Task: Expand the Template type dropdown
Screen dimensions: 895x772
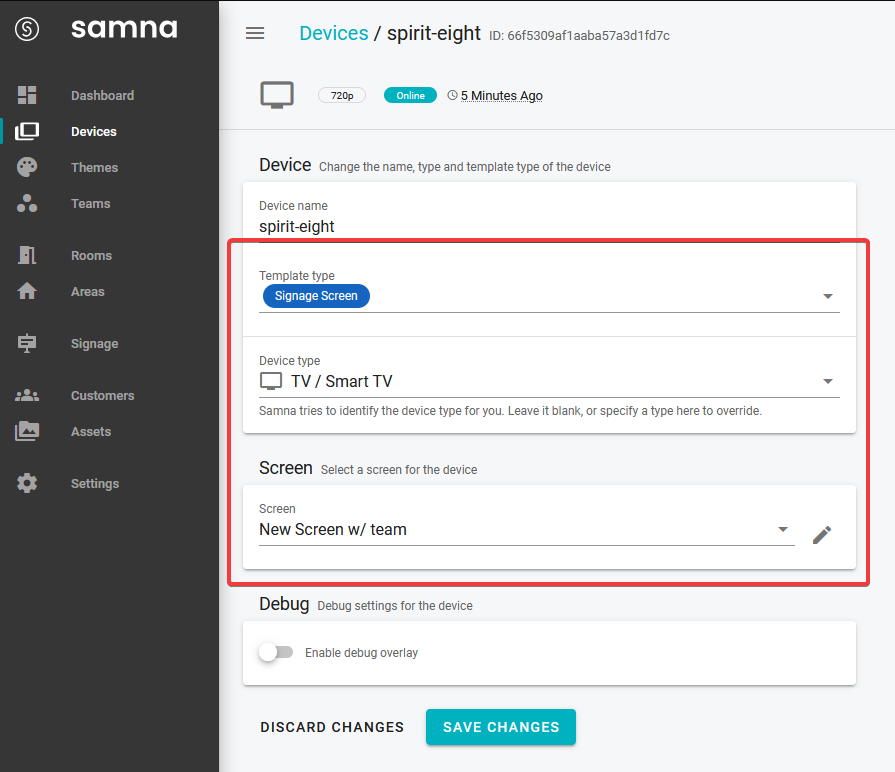Action: [827, 297]
